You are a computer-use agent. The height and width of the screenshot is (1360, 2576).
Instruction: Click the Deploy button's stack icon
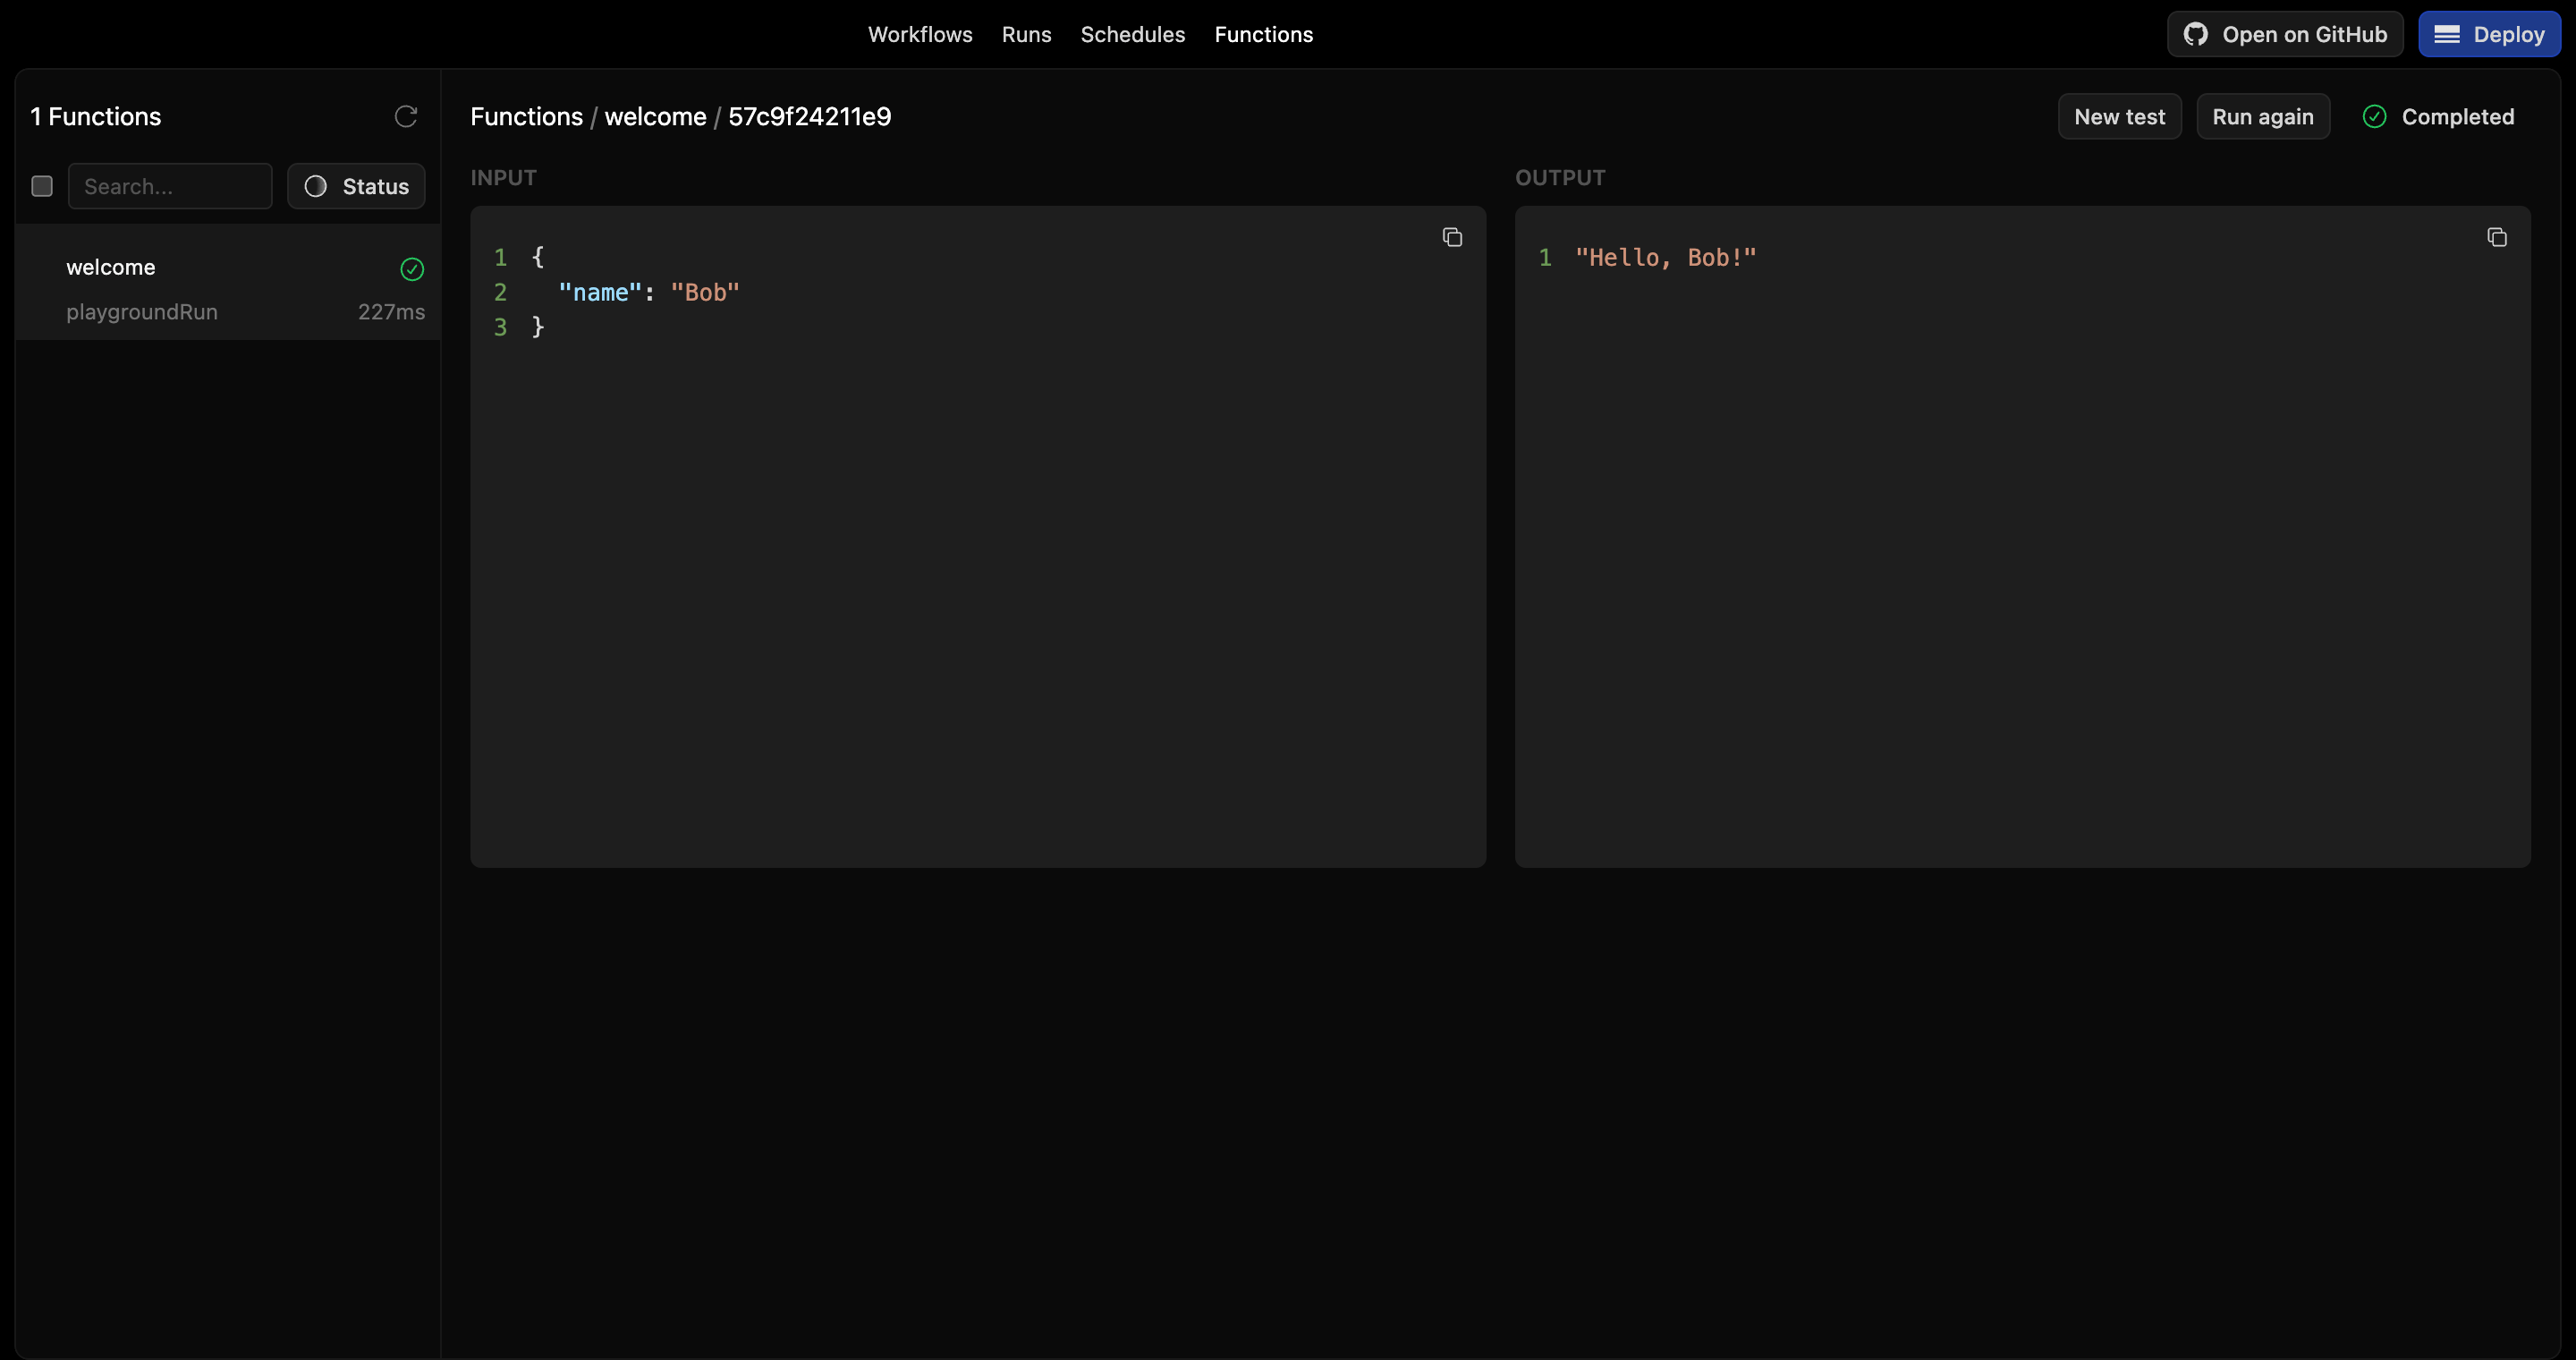click(x=2446, y=34)
